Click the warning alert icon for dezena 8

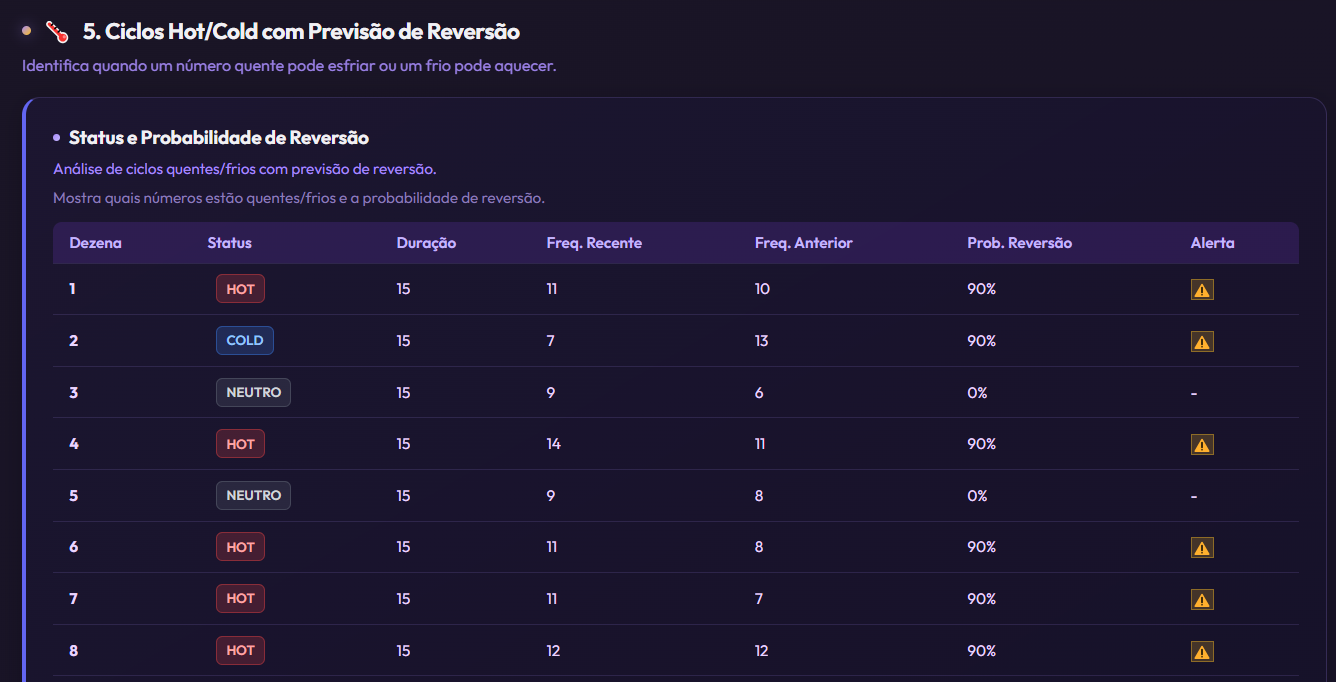(1201, 650)
